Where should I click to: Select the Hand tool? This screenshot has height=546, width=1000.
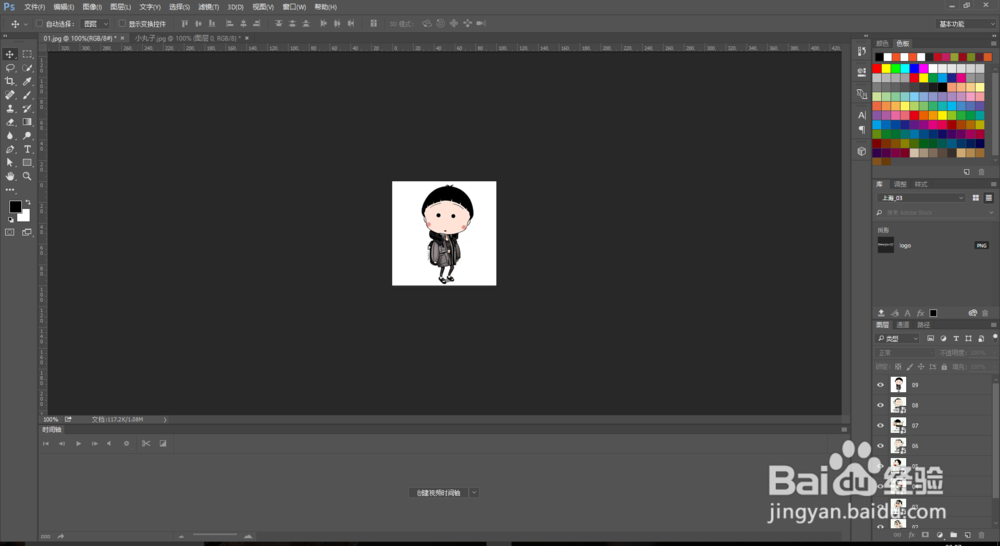click(x=10, y=176)
